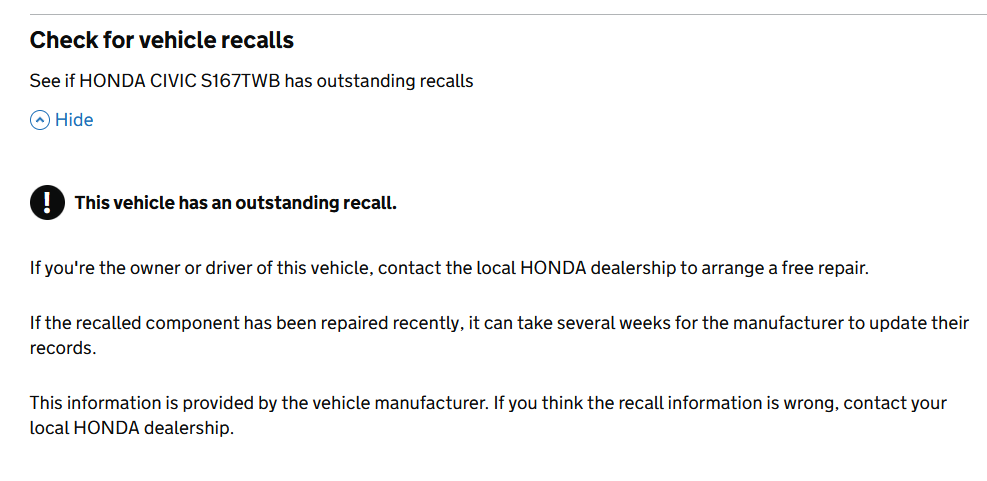Click the black exclamation warning icon

coord(47,203)
